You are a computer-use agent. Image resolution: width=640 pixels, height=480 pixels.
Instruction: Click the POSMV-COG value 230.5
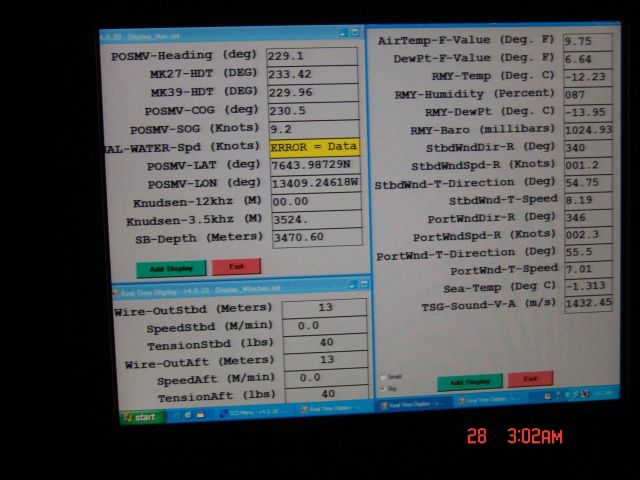(314, 111)
